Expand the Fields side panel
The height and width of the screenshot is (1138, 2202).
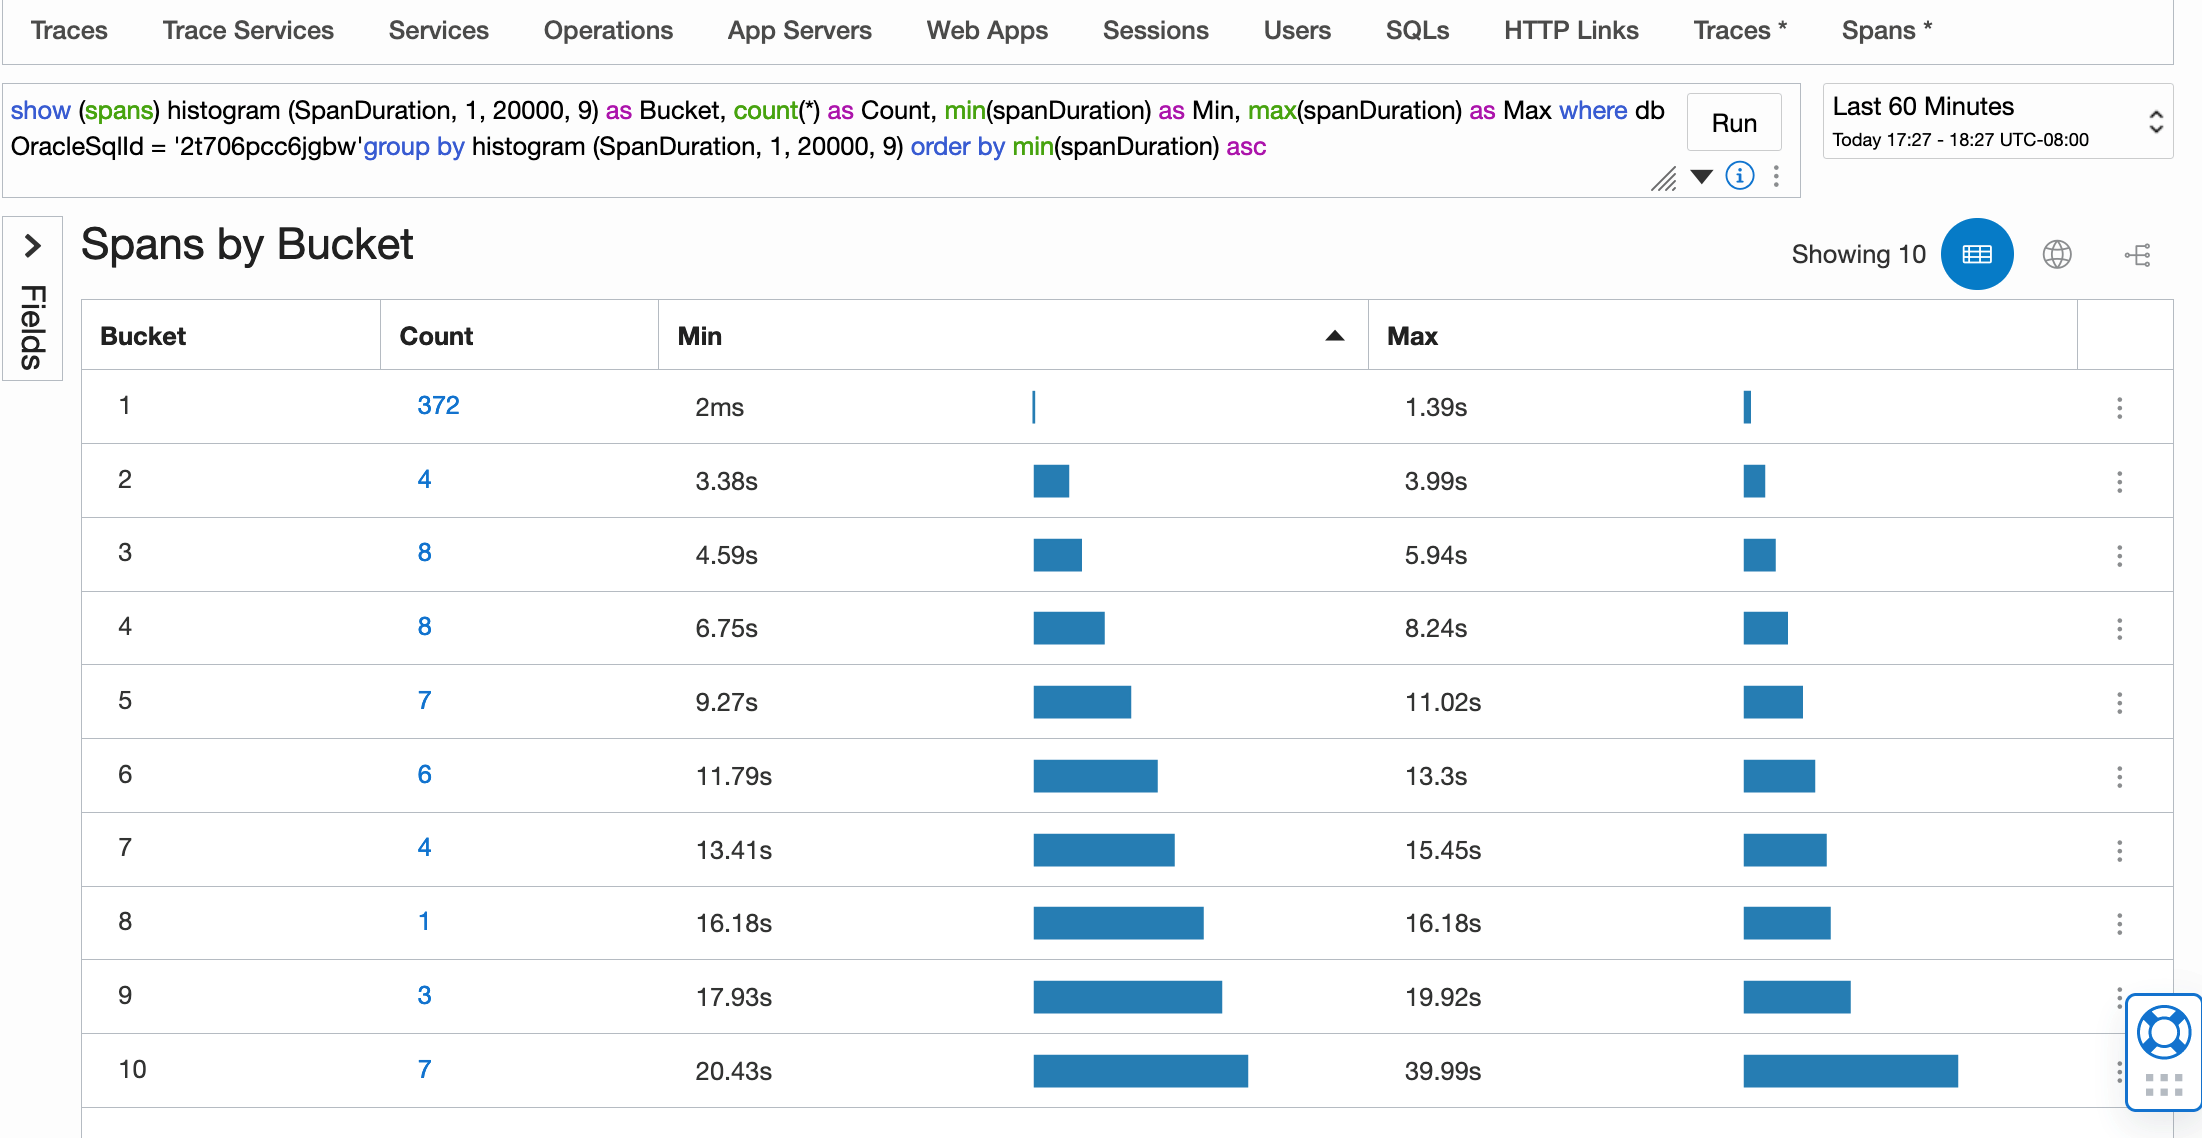tap(32, 246)
